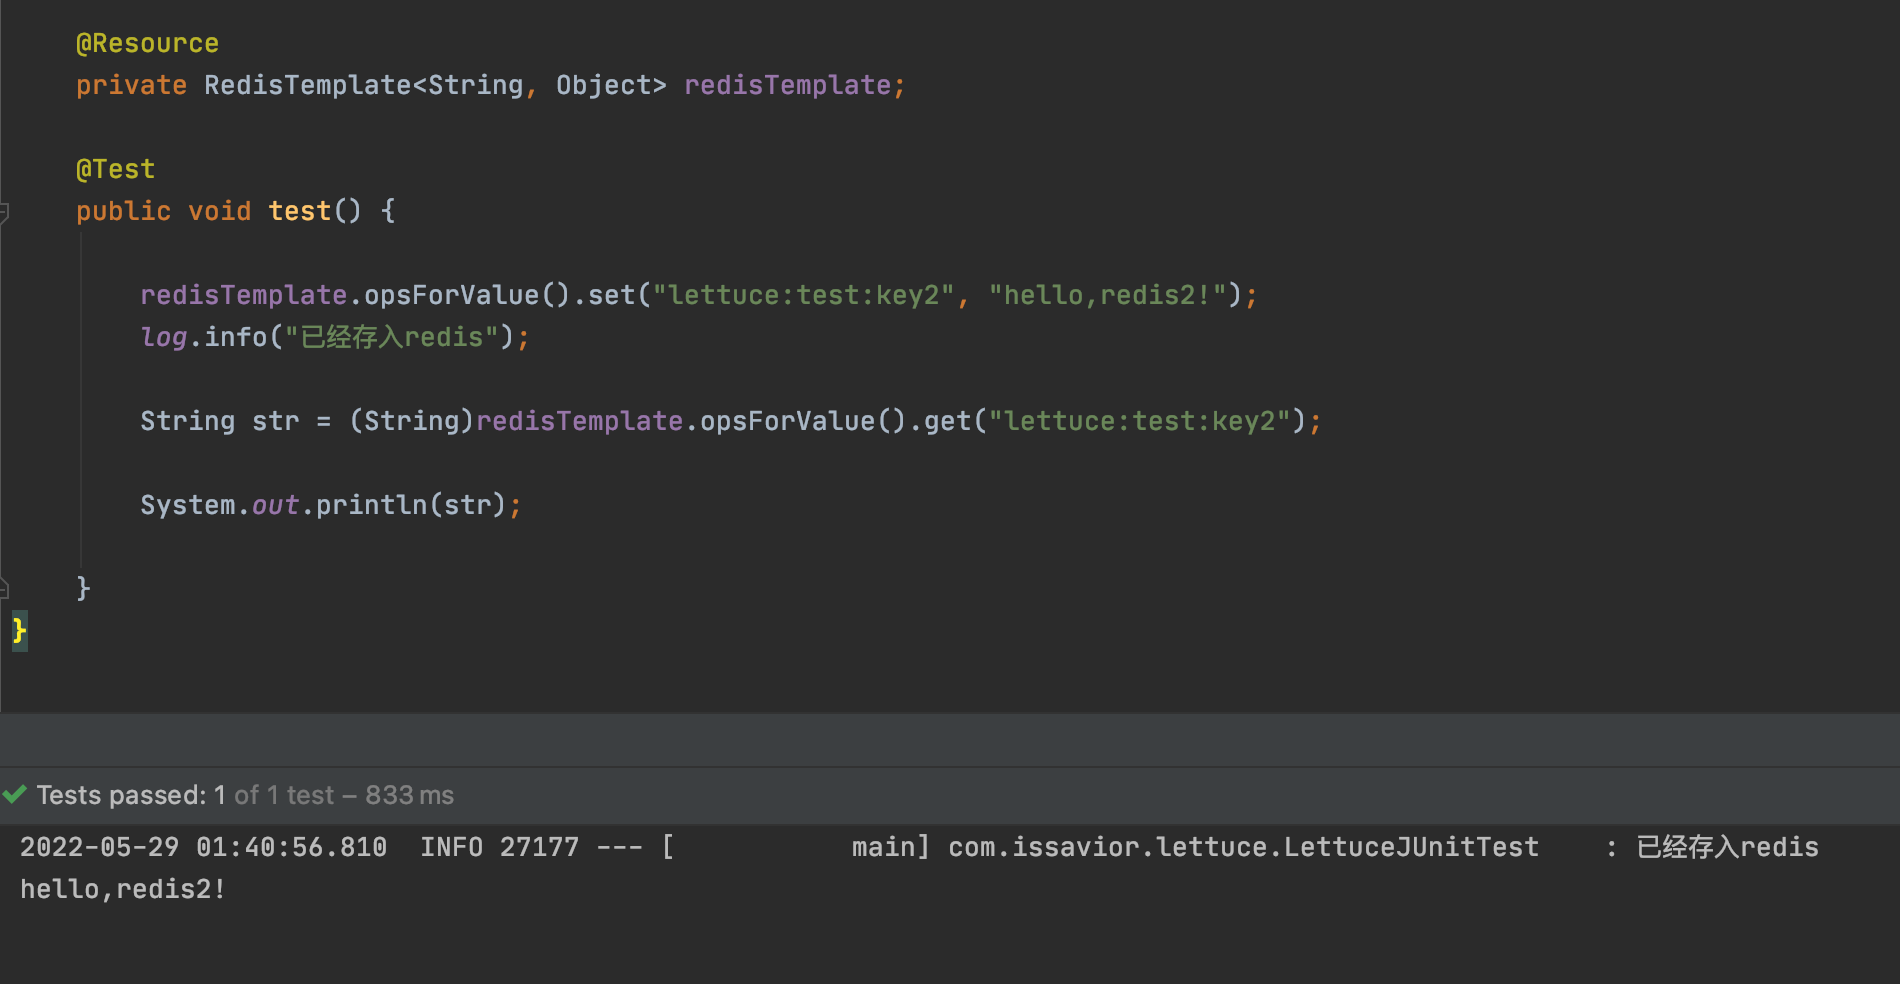Click "Tests passed: 1" status text
The height and width of the screenshot is (984, 1900).
pyautogui.click(x=130, y=796)
